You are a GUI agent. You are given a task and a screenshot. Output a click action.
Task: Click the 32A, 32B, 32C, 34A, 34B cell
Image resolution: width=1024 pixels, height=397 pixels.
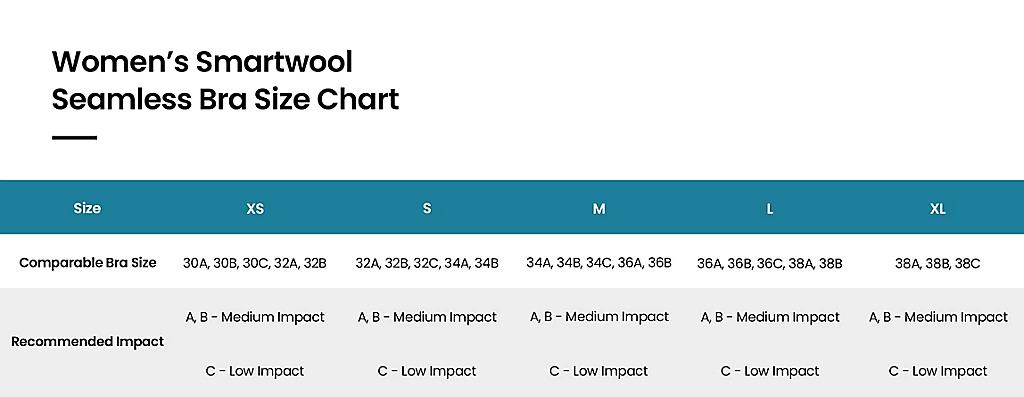(427, 263)
